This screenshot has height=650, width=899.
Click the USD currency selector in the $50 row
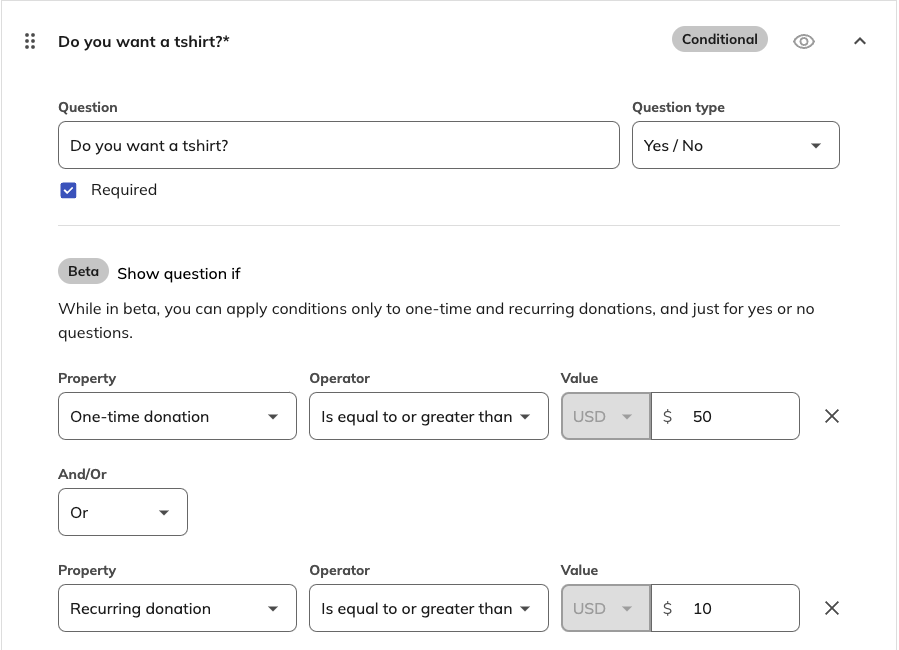tap(606, 416)
